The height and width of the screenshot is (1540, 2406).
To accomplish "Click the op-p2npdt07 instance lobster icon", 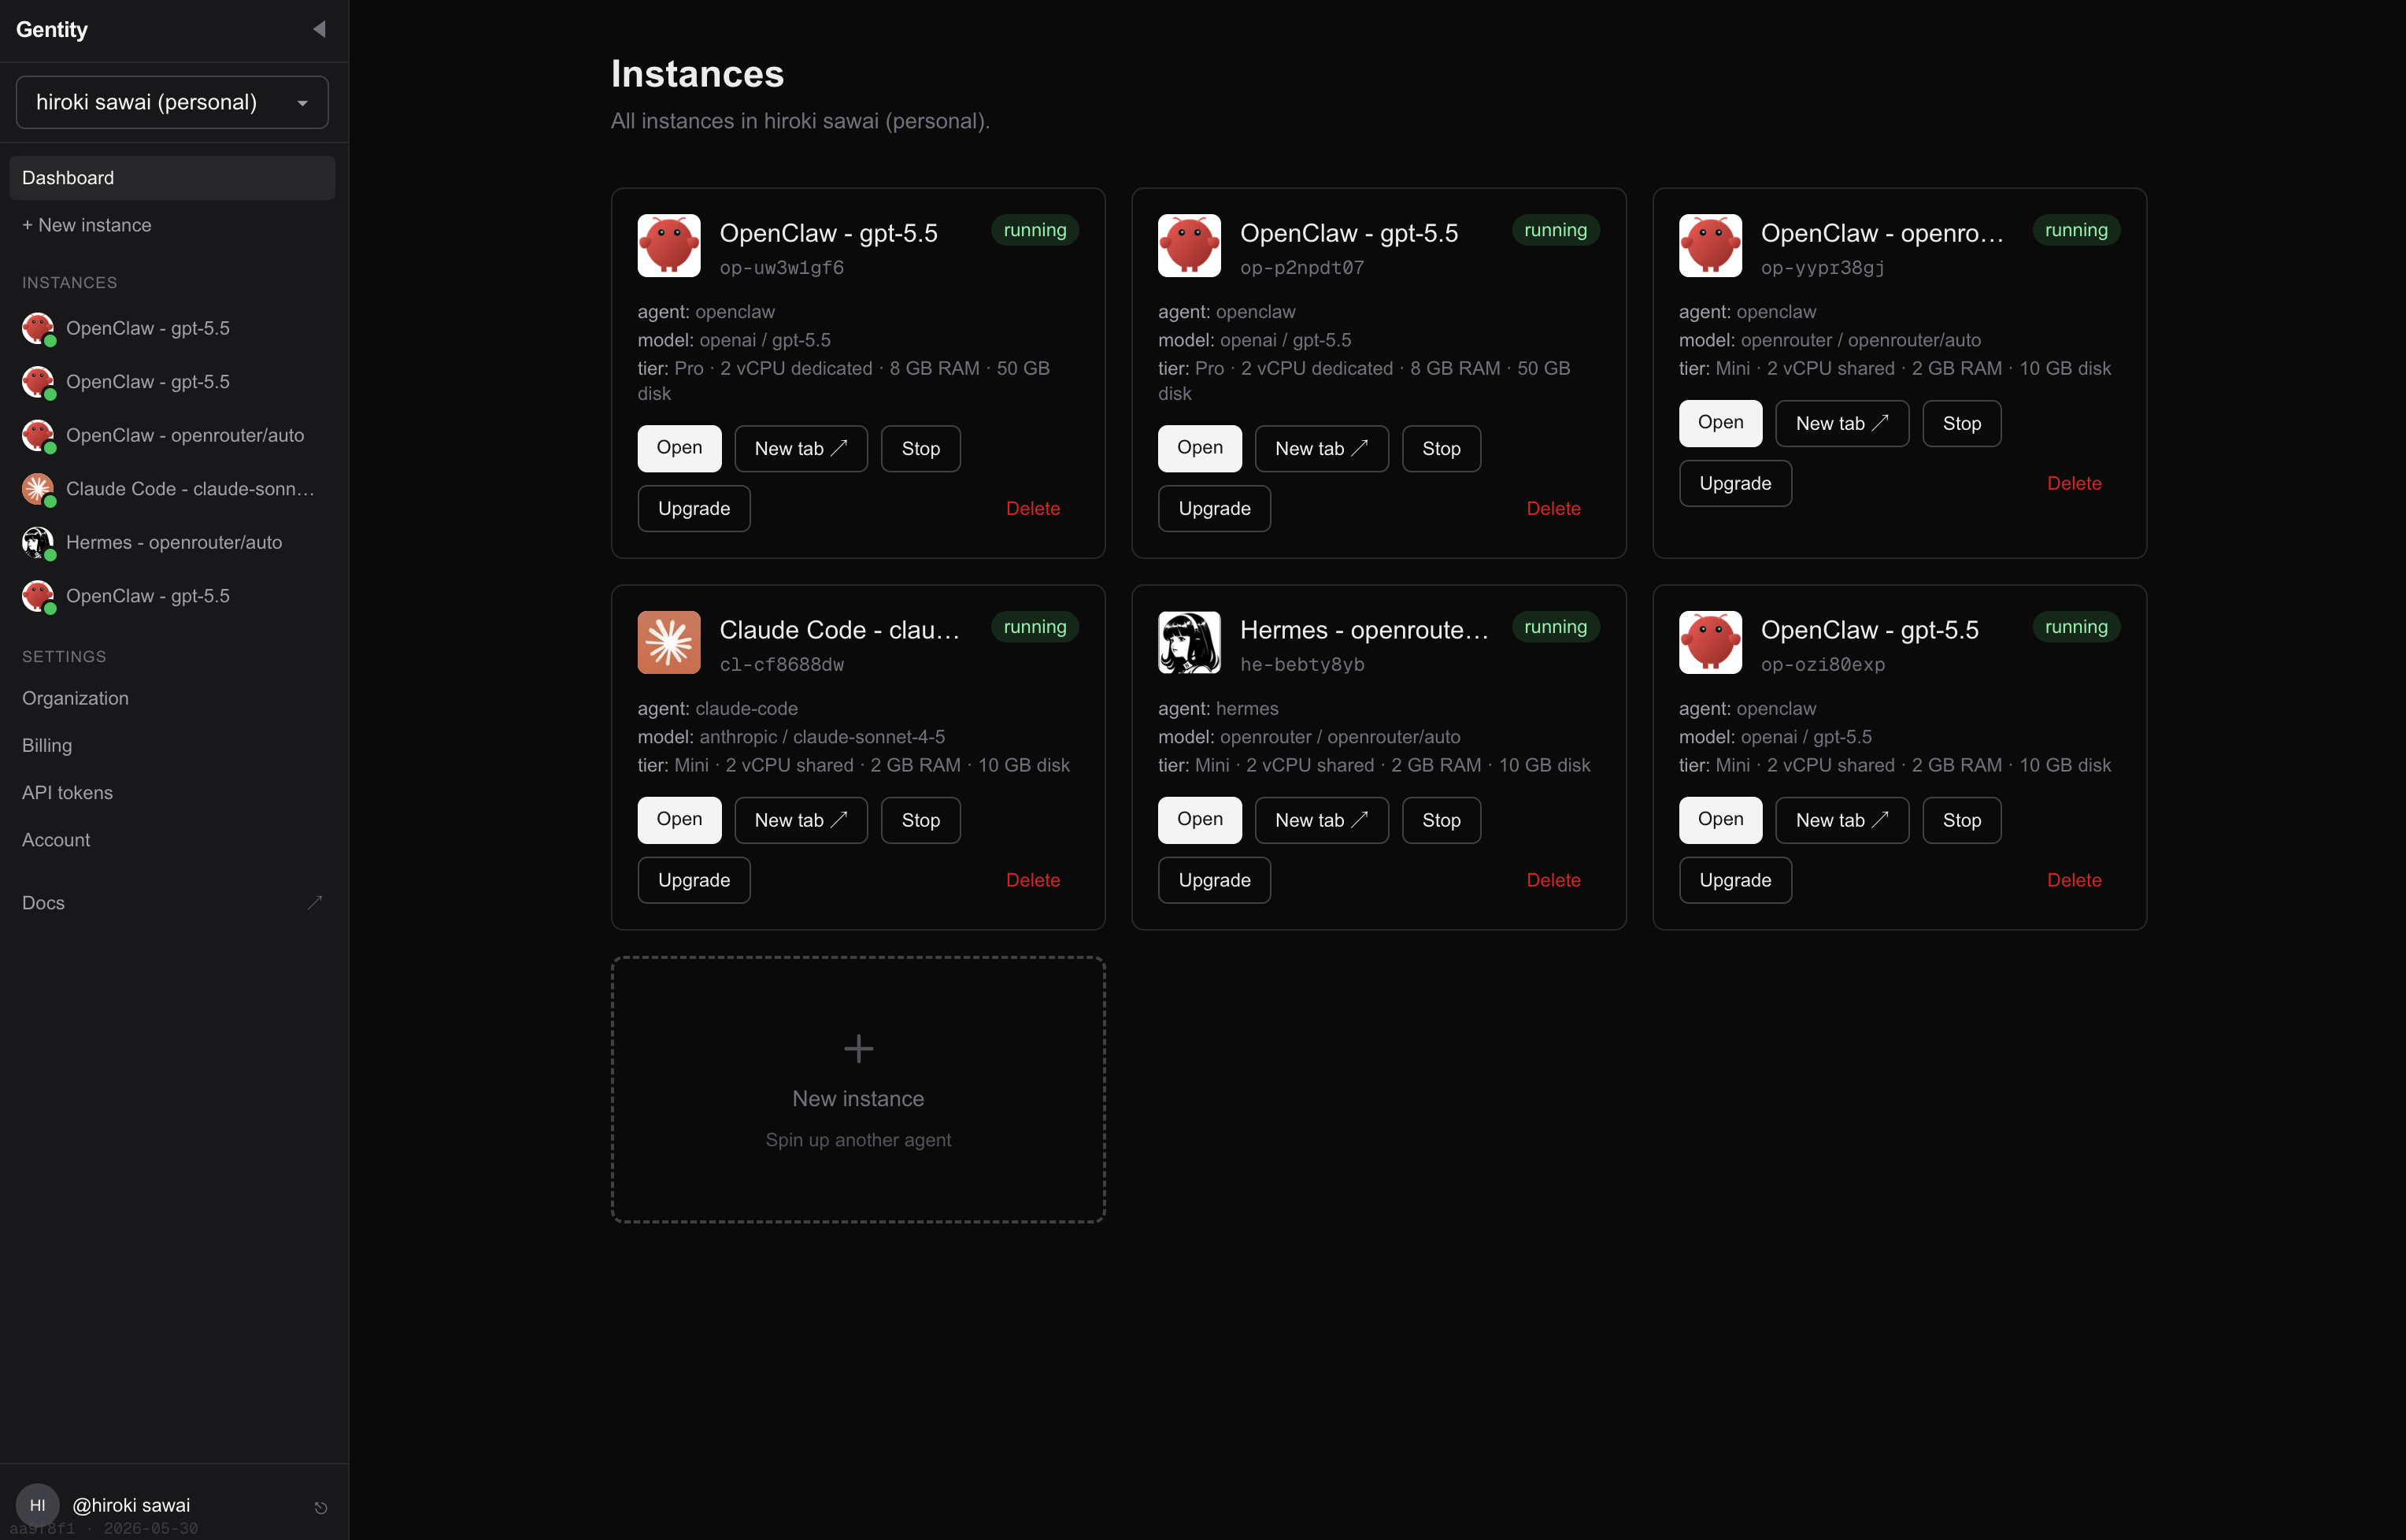I will (1189, 245).
